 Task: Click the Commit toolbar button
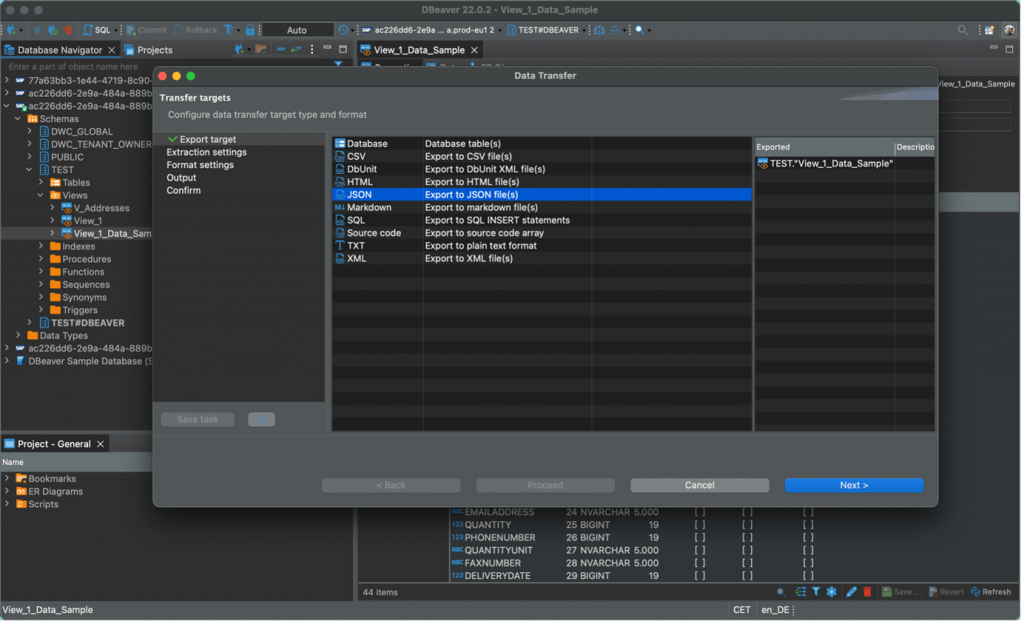146,30
